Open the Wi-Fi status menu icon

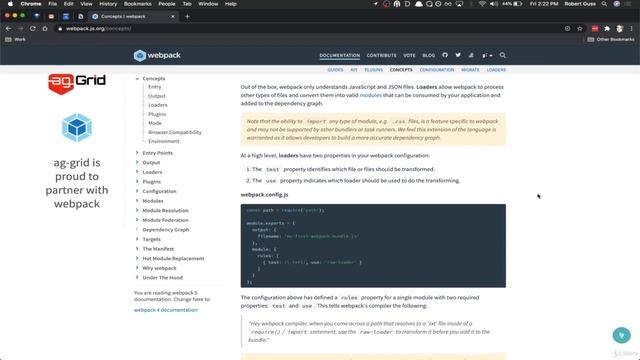482,4
